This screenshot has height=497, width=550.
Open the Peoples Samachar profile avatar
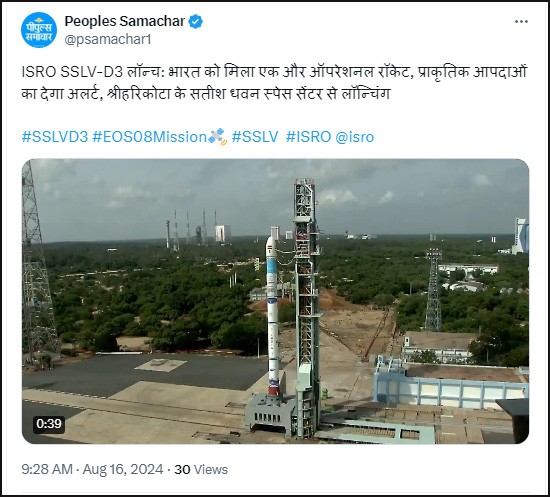(x=39, y=30)
